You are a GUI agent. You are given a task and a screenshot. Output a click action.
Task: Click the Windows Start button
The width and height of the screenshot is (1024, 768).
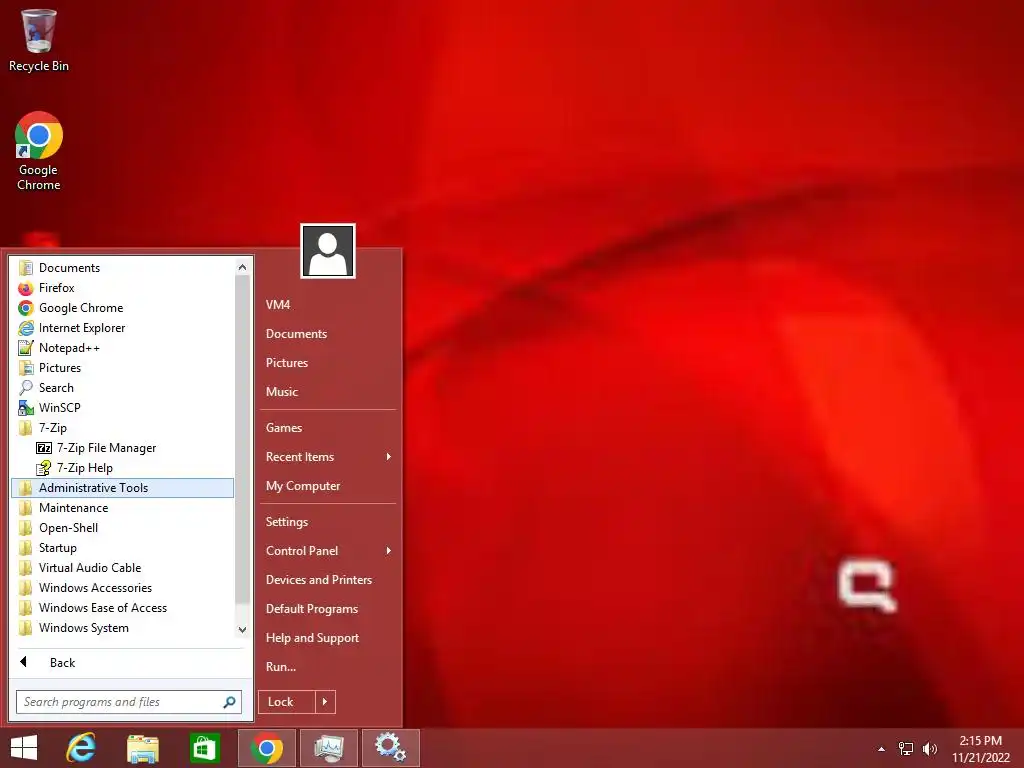click(24, 748)
